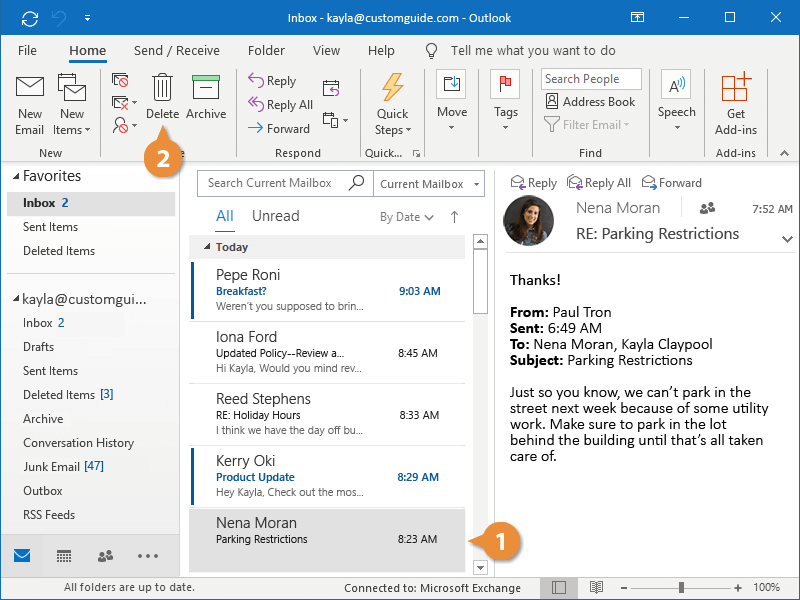
Task: Open Deleted Items under Favorites
Action: point(59,251)
